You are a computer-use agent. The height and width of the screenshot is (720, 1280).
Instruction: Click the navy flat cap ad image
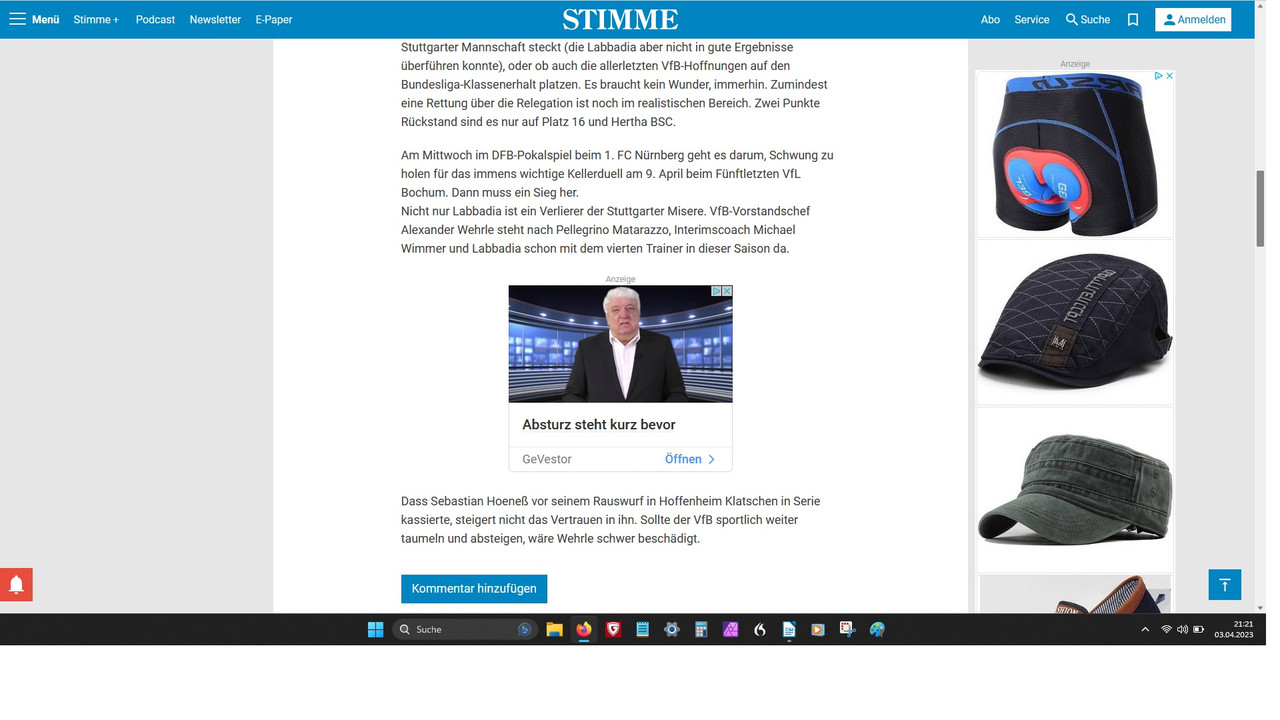(1075, 321)
